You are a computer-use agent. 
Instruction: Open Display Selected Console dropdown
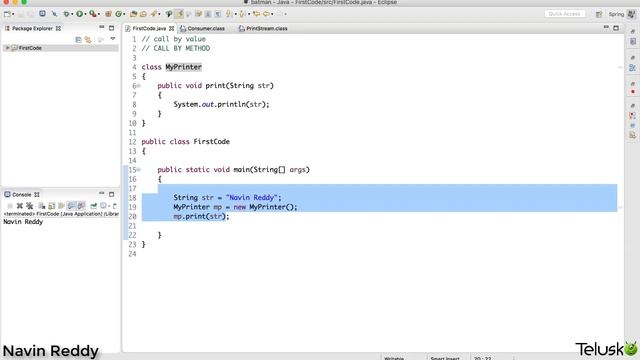109,207
